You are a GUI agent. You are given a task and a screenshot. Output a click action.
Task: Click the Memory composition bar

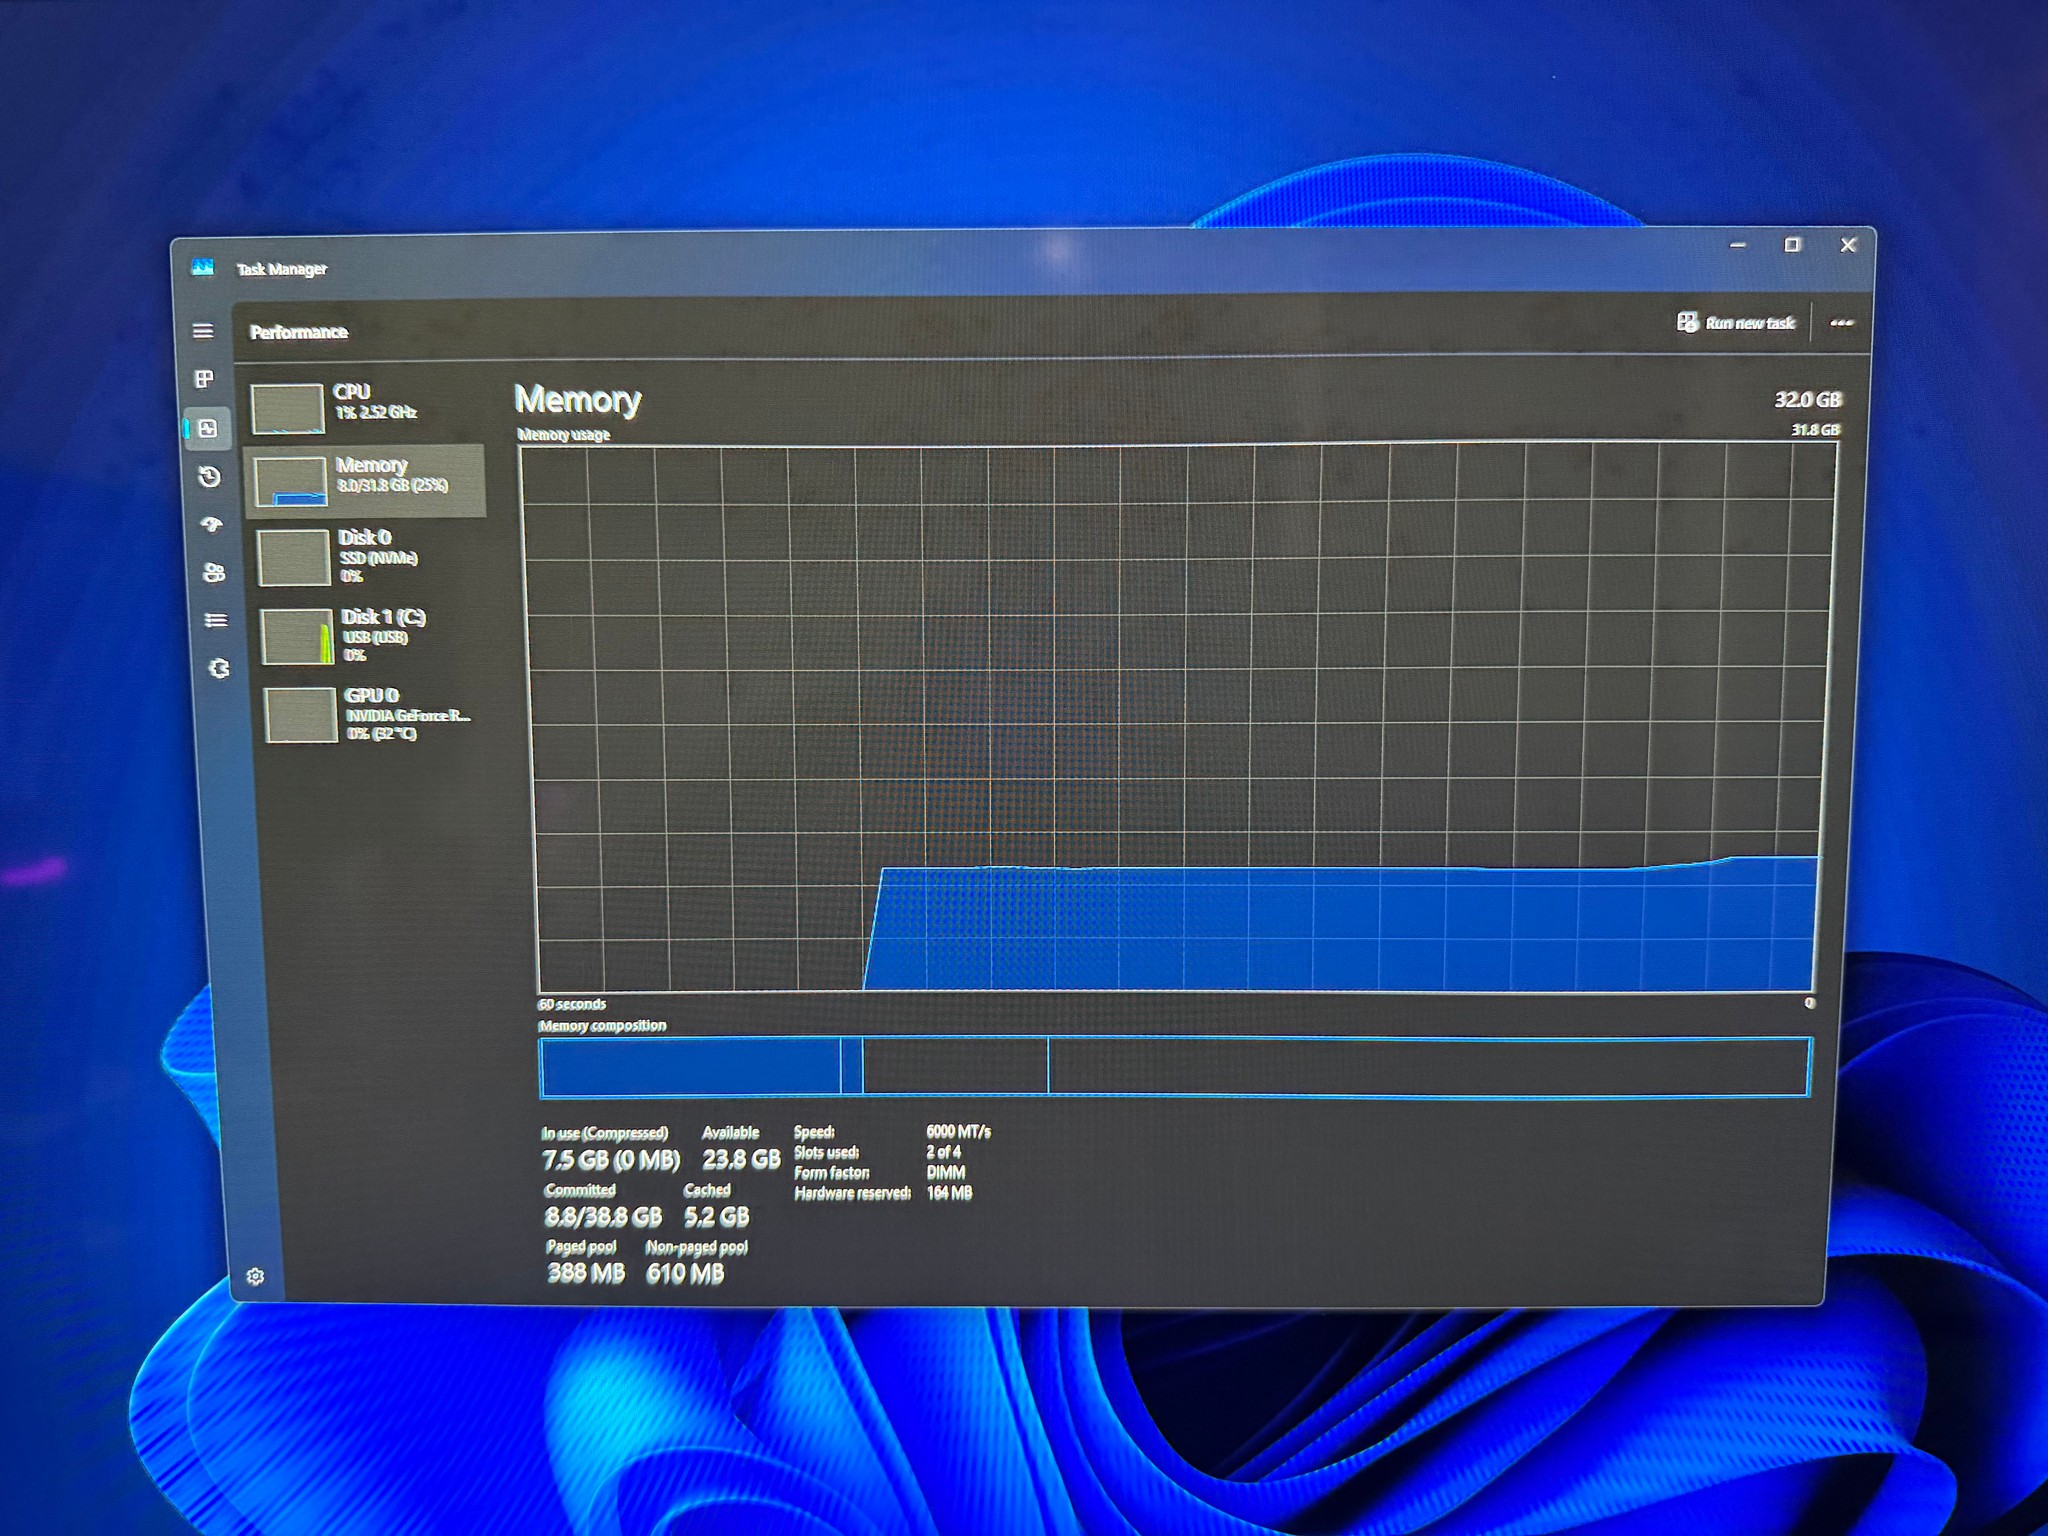tap(1174, 1067)
